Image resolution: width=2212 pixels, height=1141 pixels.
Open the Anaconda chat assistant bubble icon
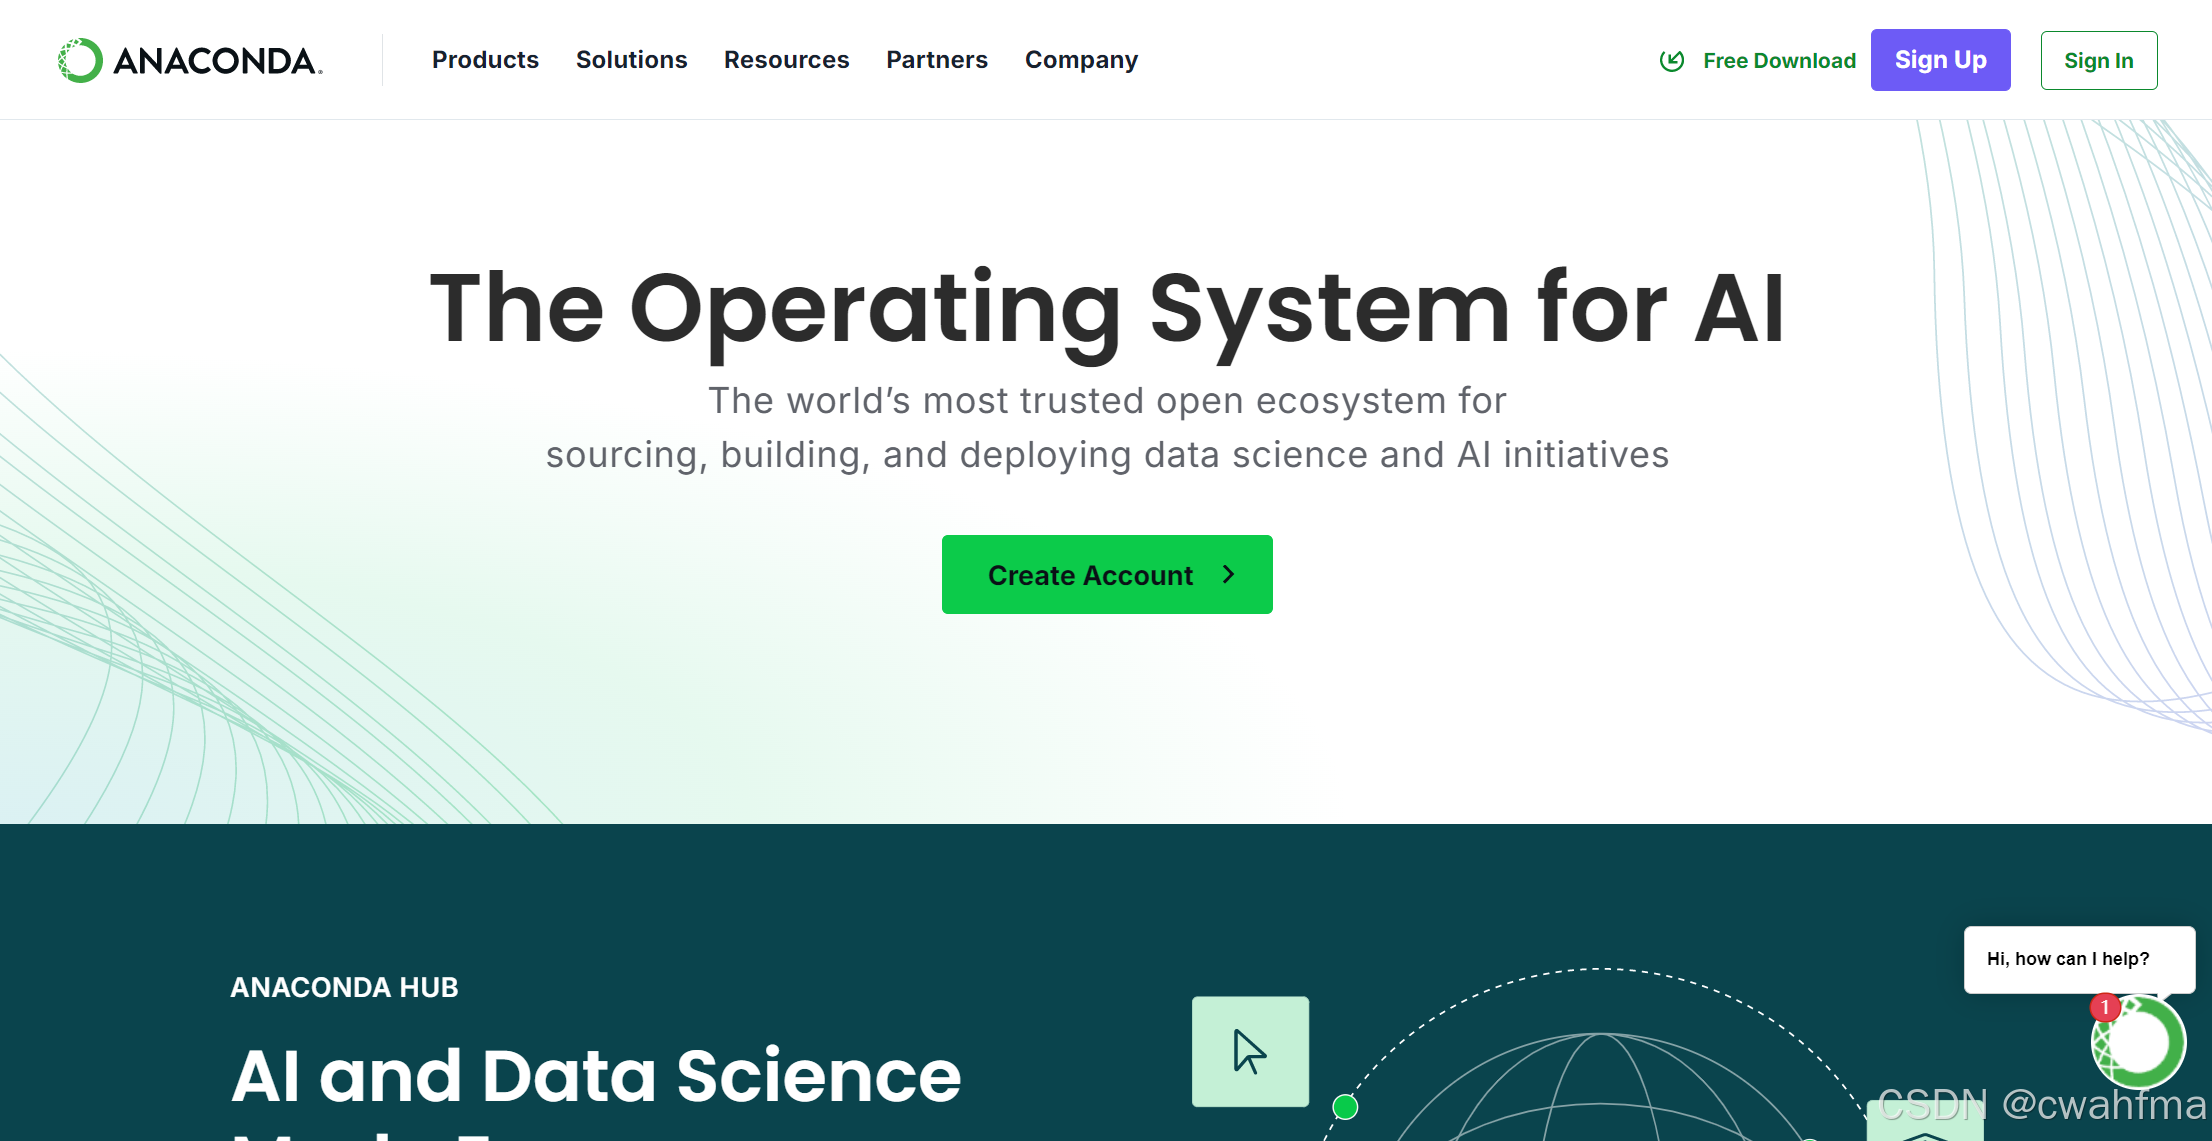pyautogui.click(x=2140, y=1043)
